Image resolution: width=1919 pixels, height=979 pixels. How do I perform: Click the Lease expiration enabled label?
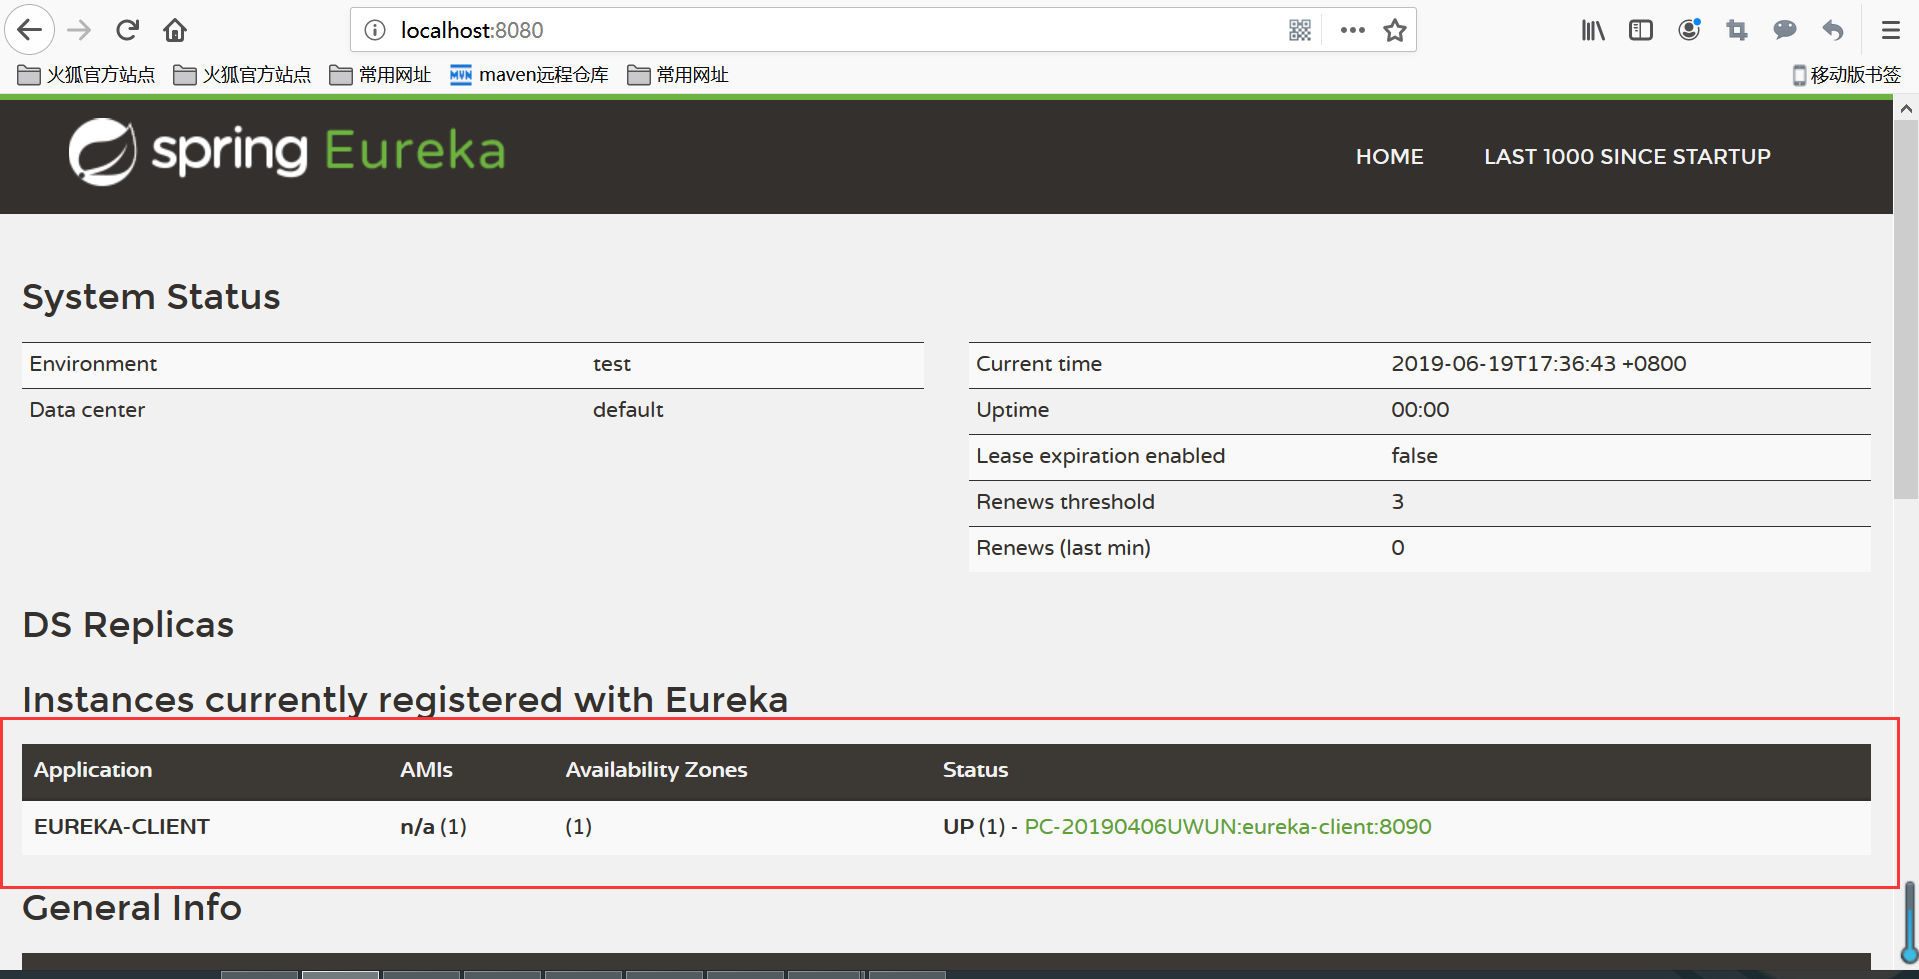pyautogui.click(x=1101, y=456)
